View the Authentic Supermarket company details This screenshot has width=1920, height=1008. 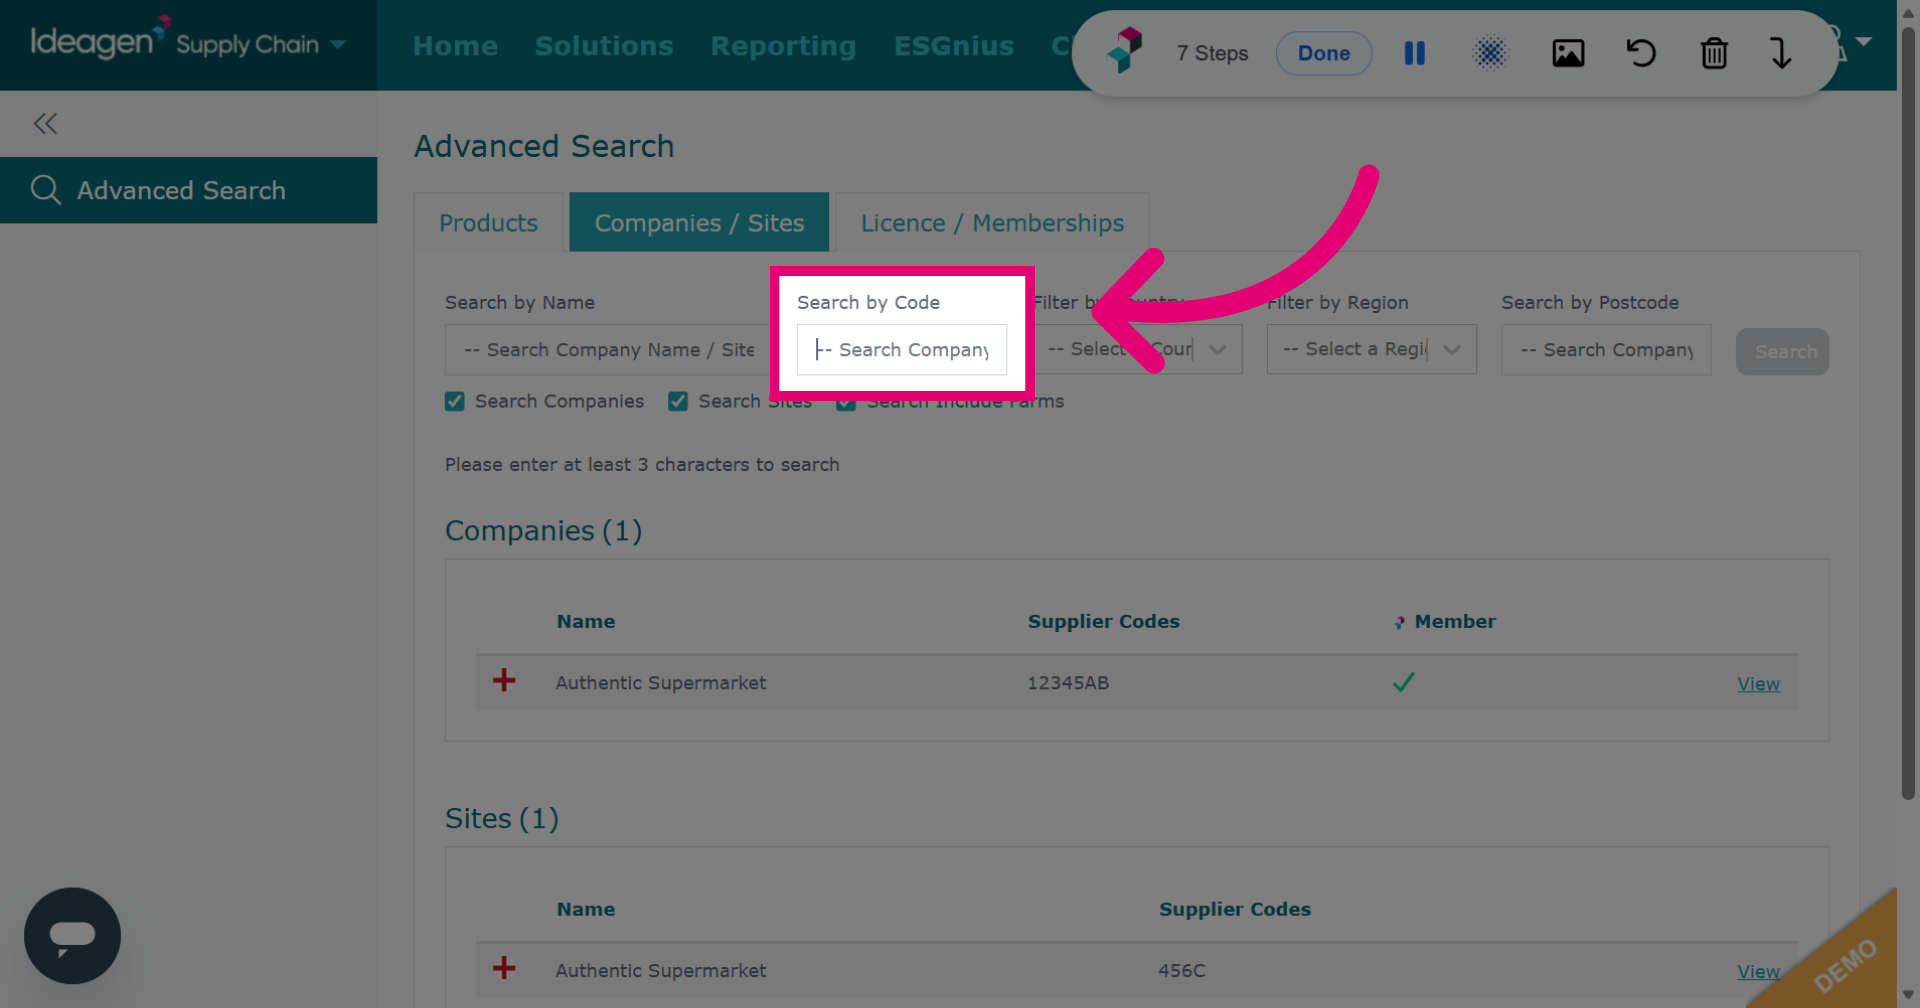(1758, 684)
